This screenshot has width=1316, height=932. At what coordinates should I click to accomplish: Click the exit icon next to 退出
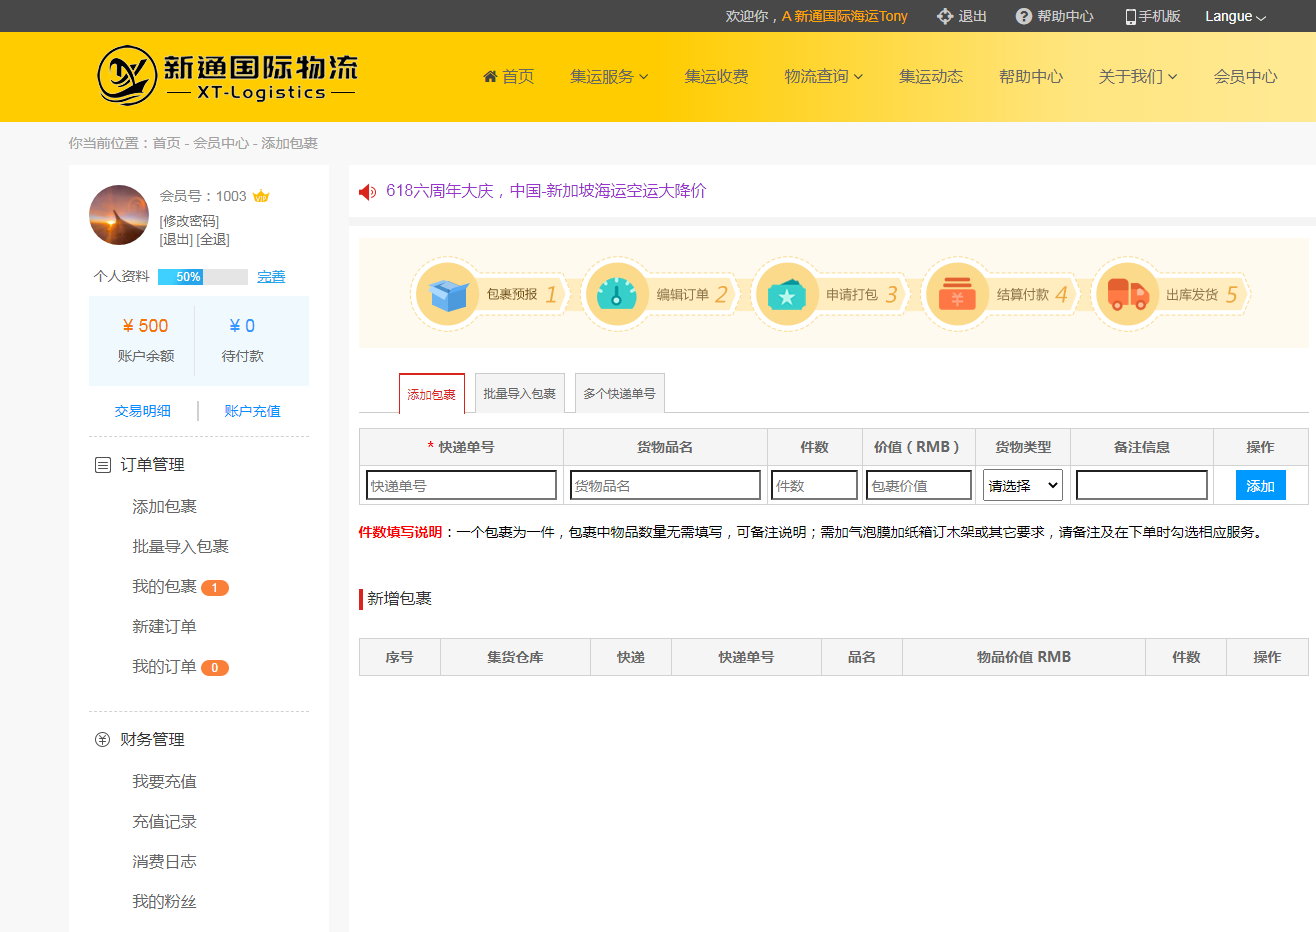pos(945,16)
